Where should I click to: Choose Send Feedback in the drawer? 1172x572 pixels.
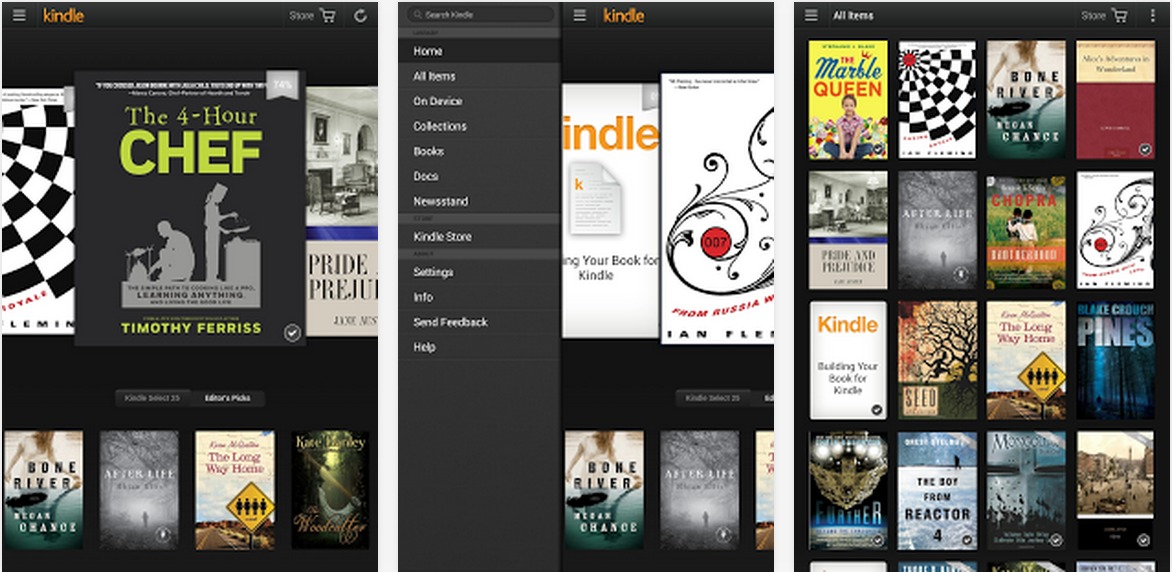[x=479, y=322]
